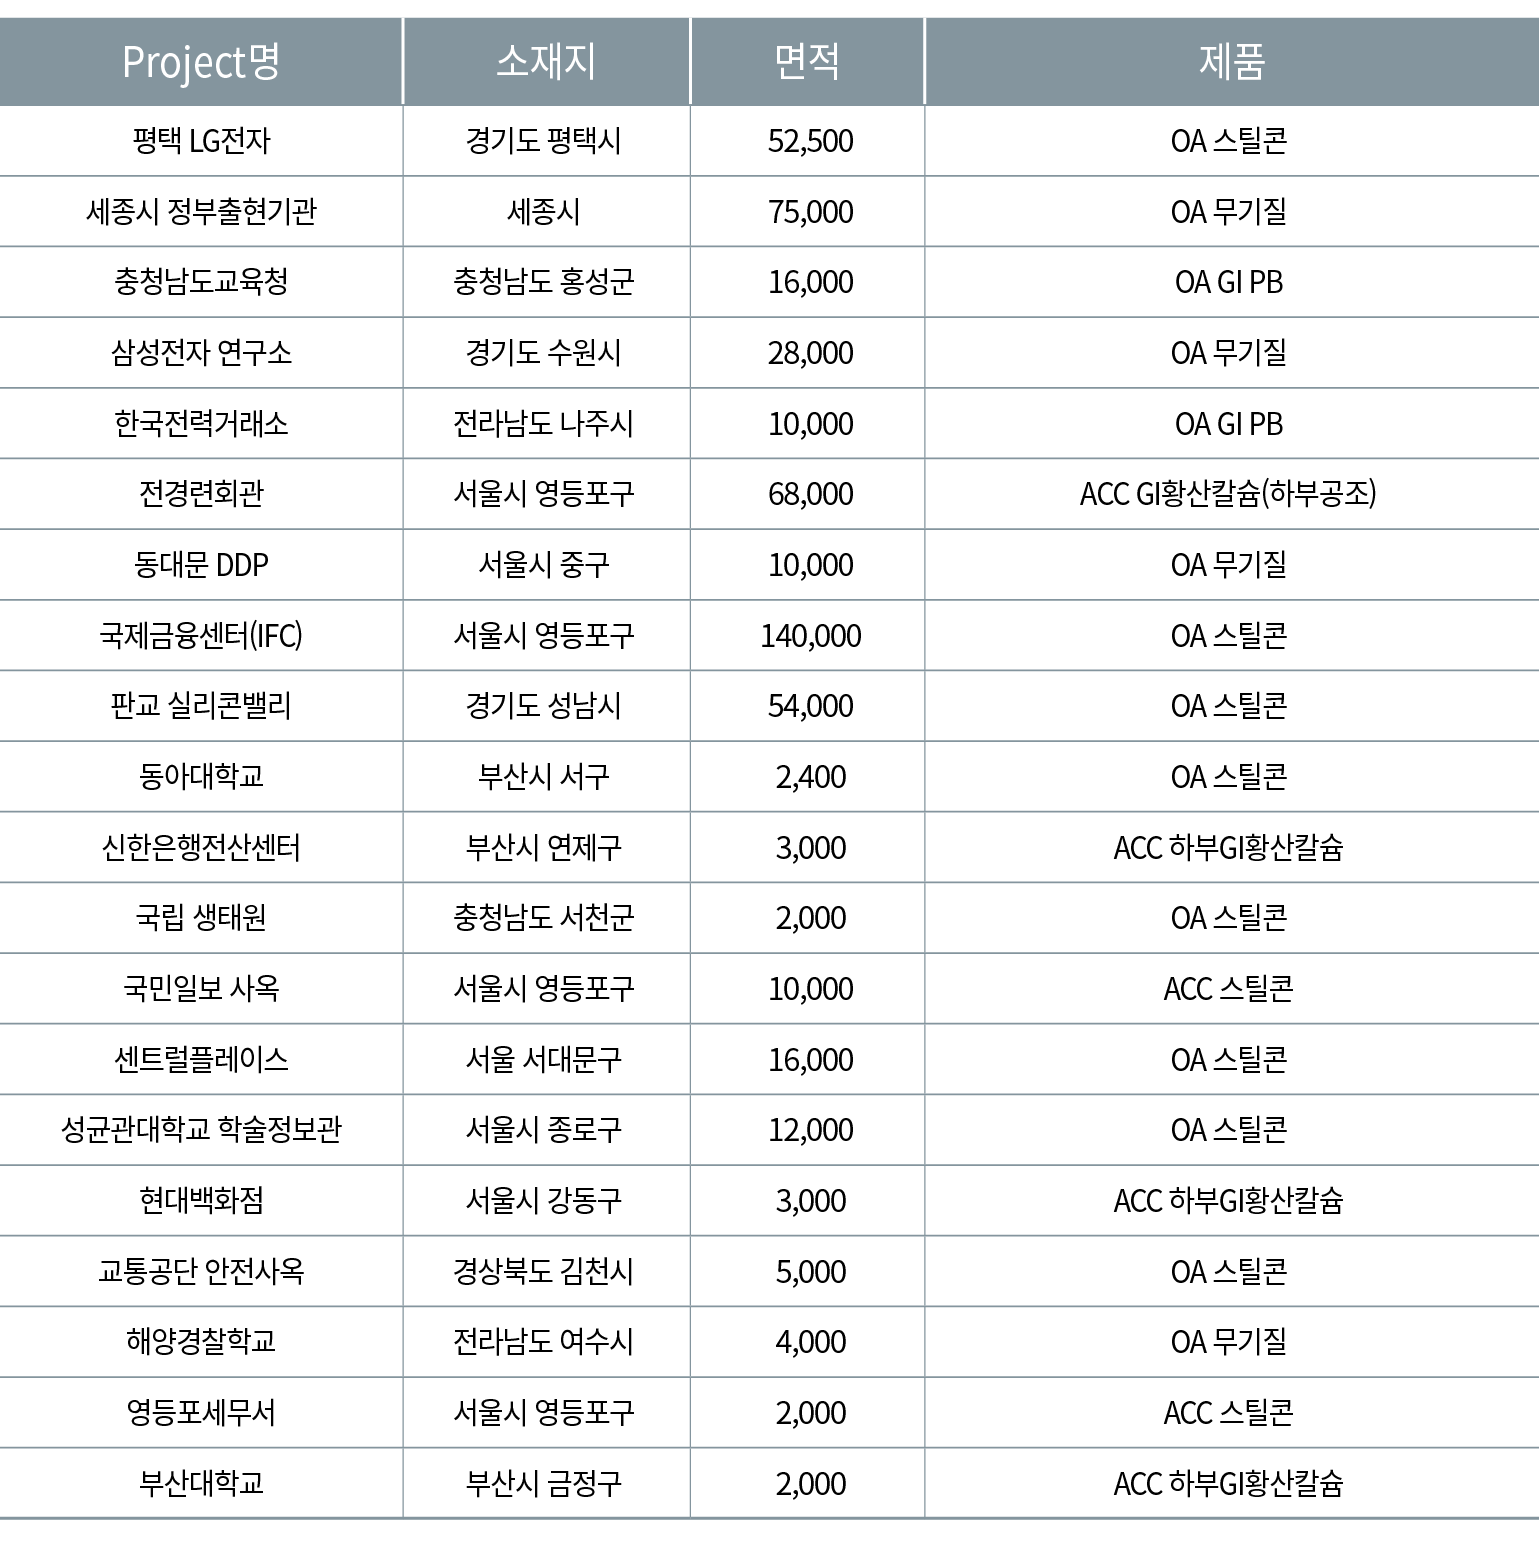Click the 2,400 area value
Viewport: 1539px width, 1544px height.
click(x=810, y=777)
